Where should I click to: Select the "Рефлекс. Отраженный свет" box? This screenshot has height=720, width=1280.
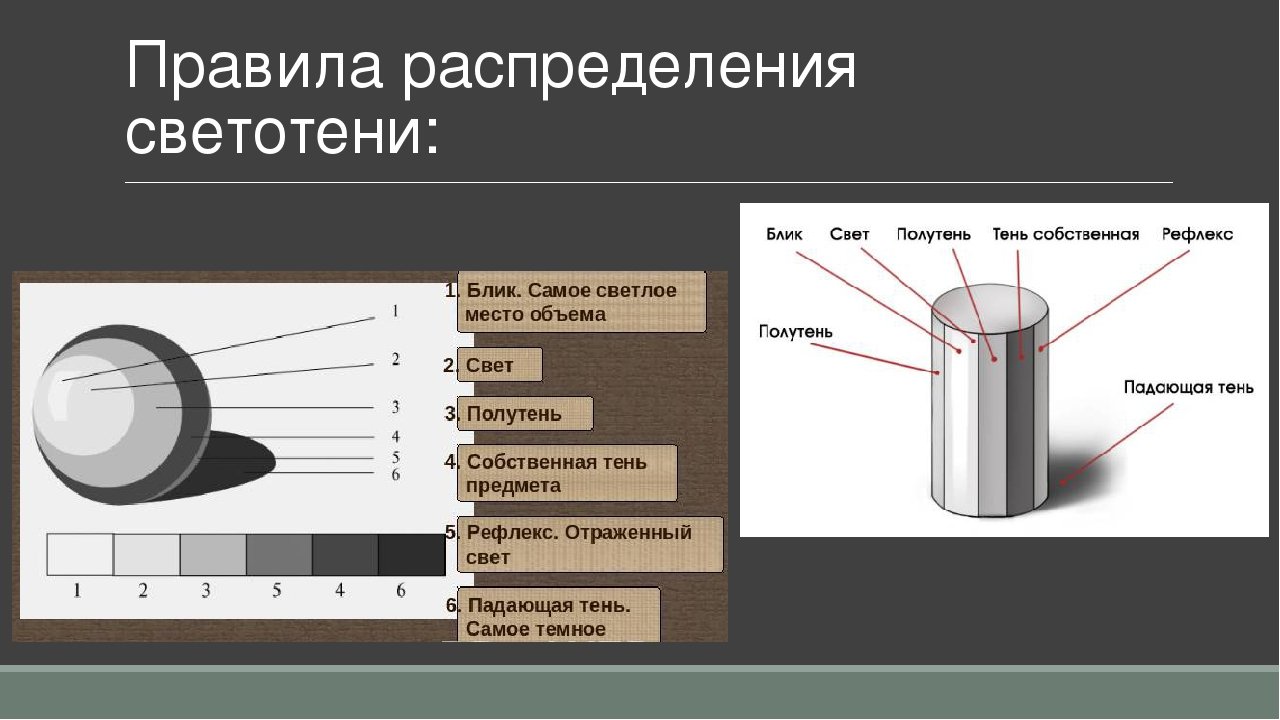pyautogui.click(x=589, y=545)
